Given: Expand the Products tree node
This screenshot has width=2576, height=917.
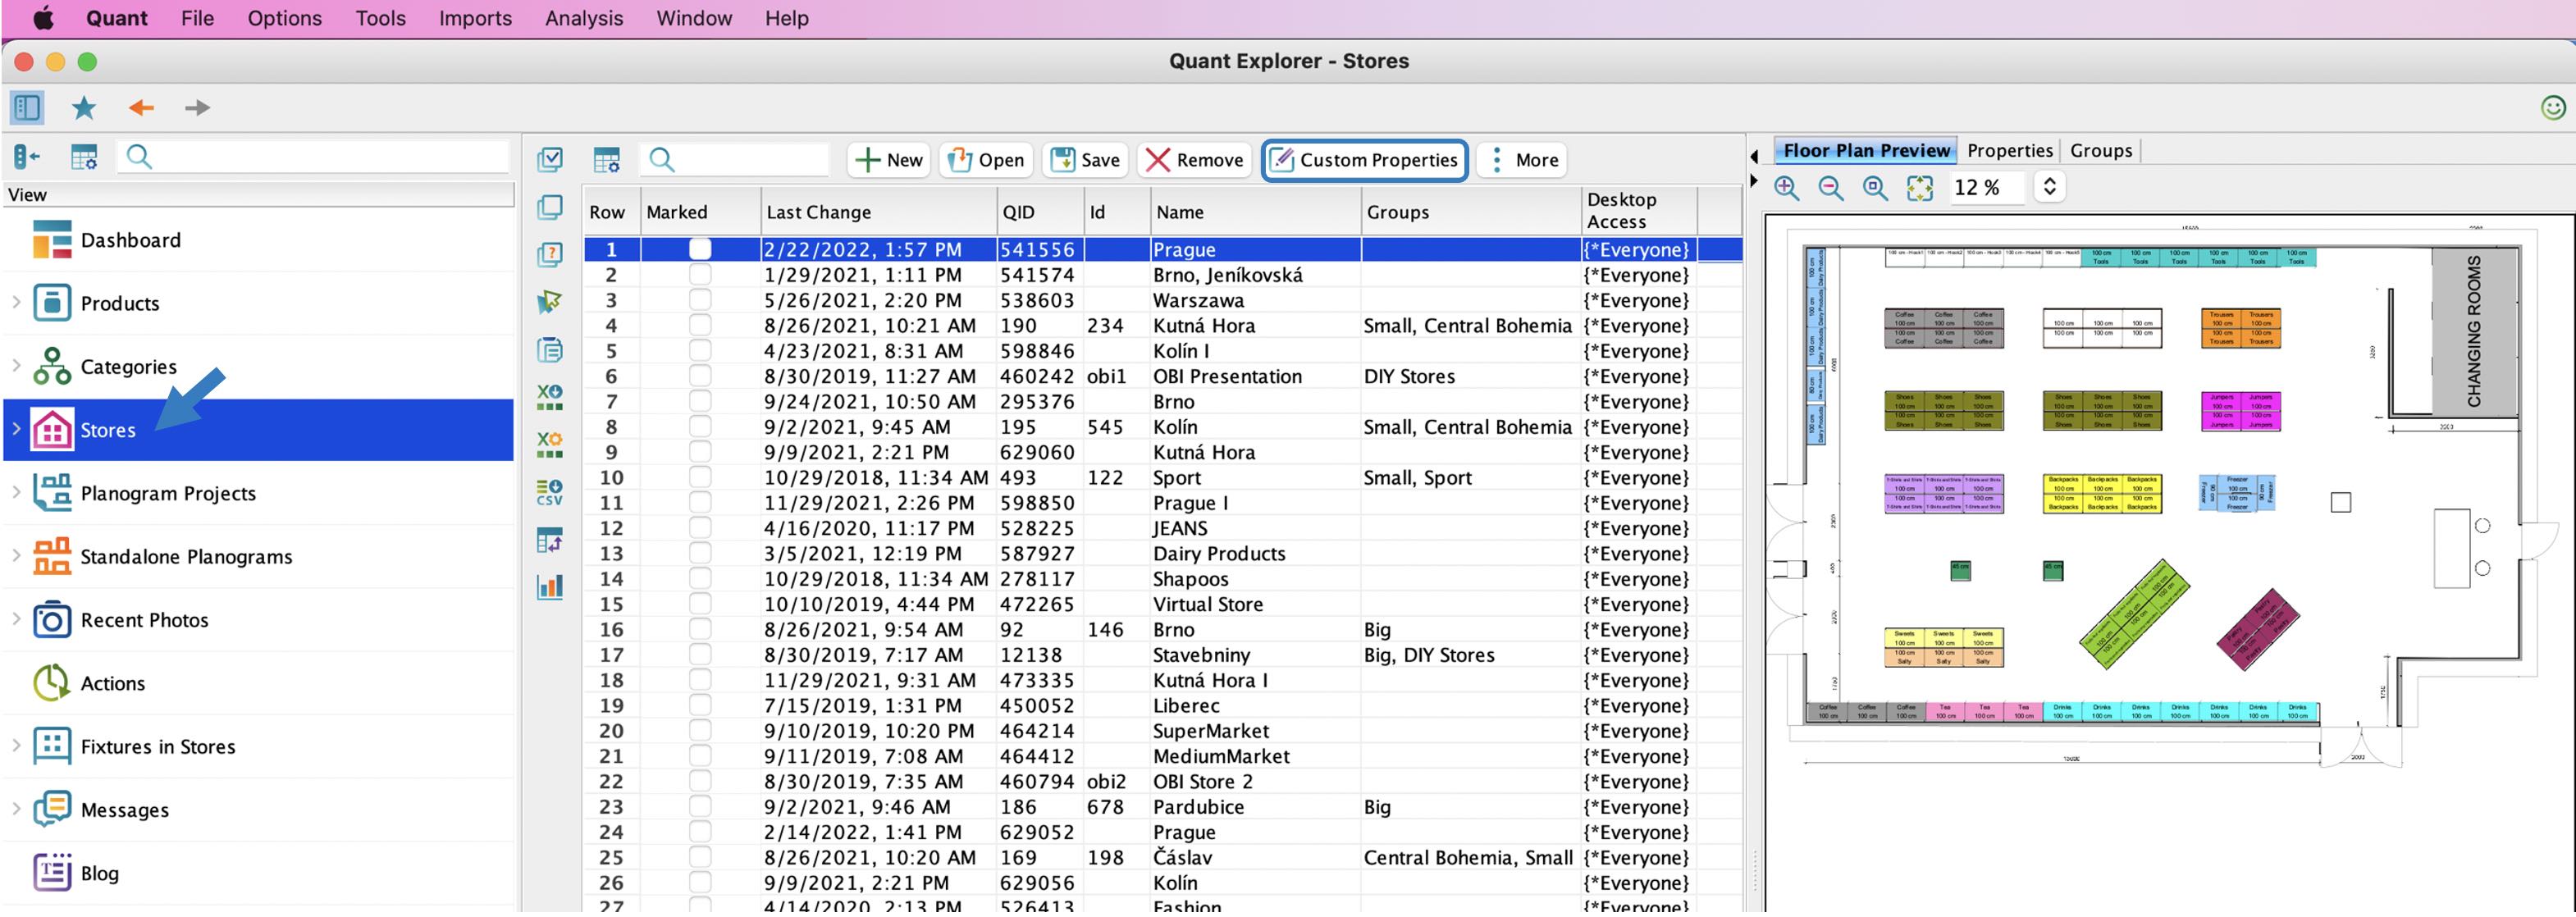Looking at the screenshot, I should [x=16, y=302].
